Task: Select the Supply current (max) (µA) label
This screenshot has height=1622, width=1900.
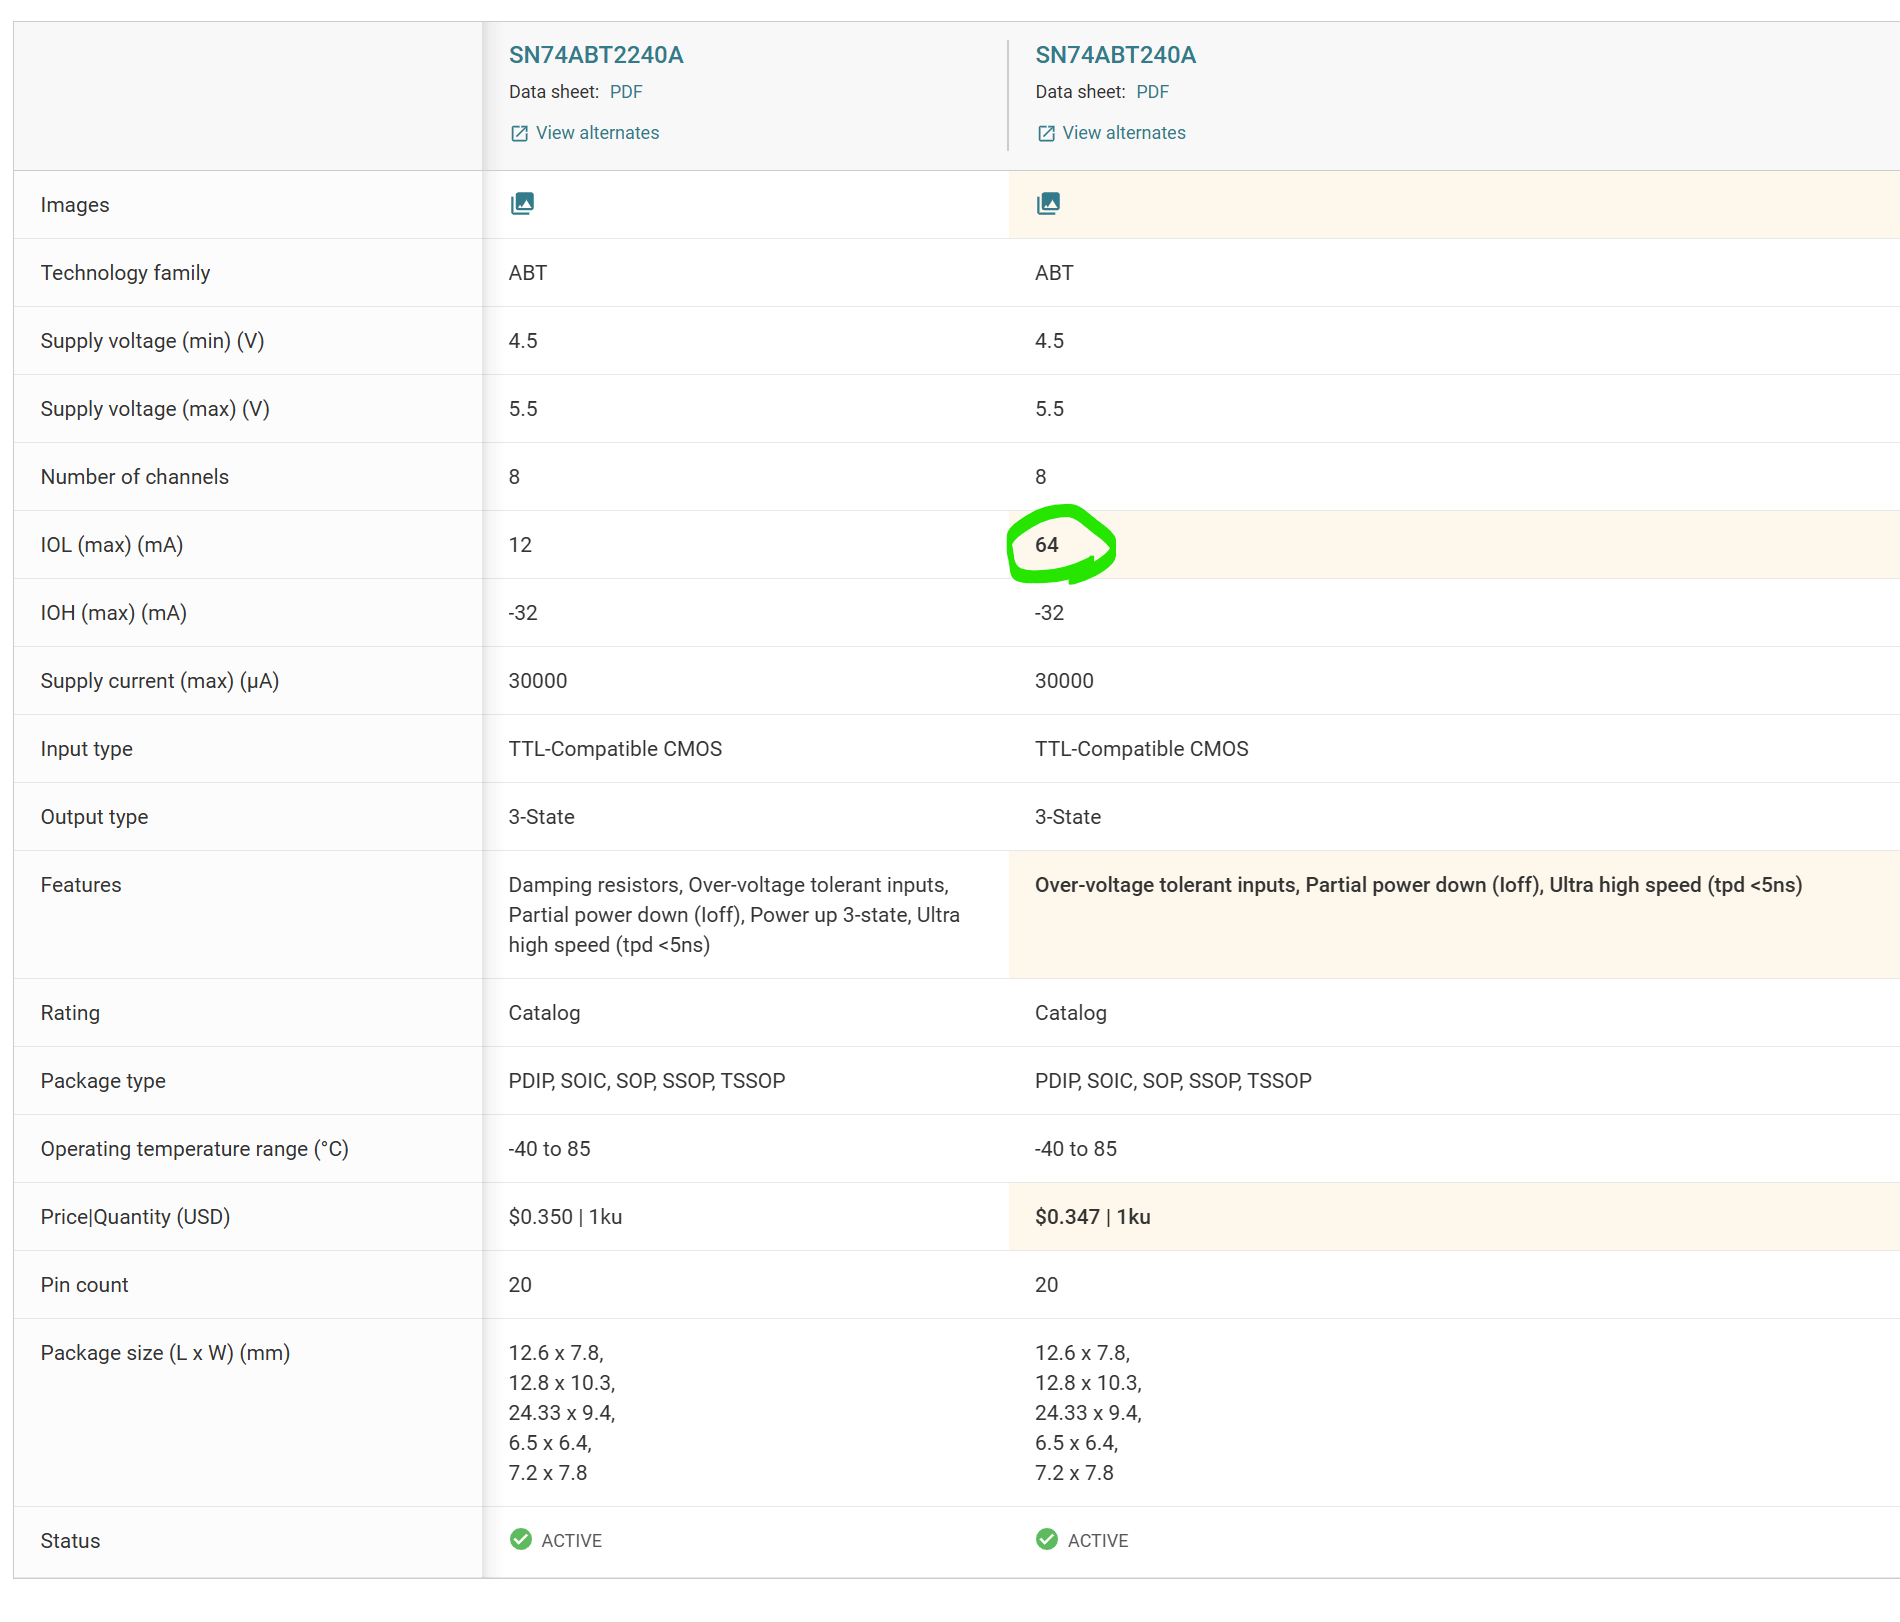Action: click(x=160, y=681)
